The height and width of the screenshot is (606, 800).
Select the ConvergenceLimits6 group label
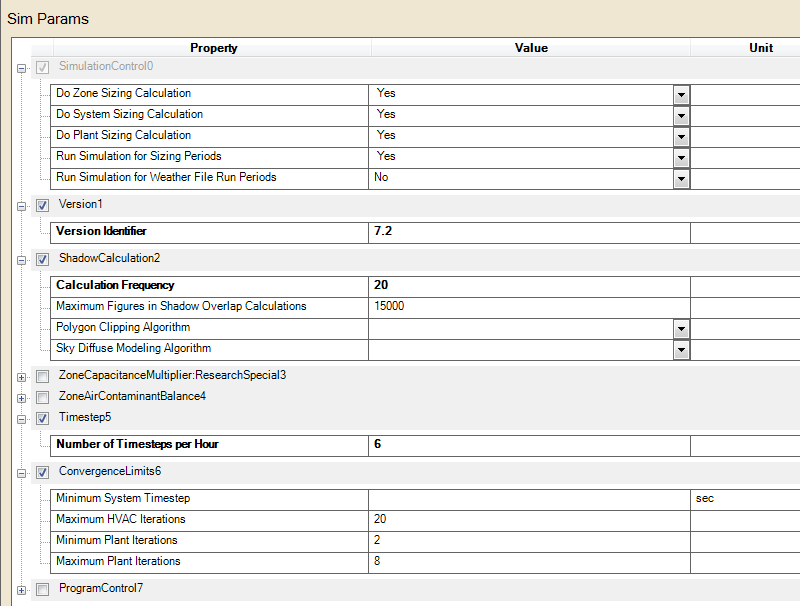(x=110, y=471)
